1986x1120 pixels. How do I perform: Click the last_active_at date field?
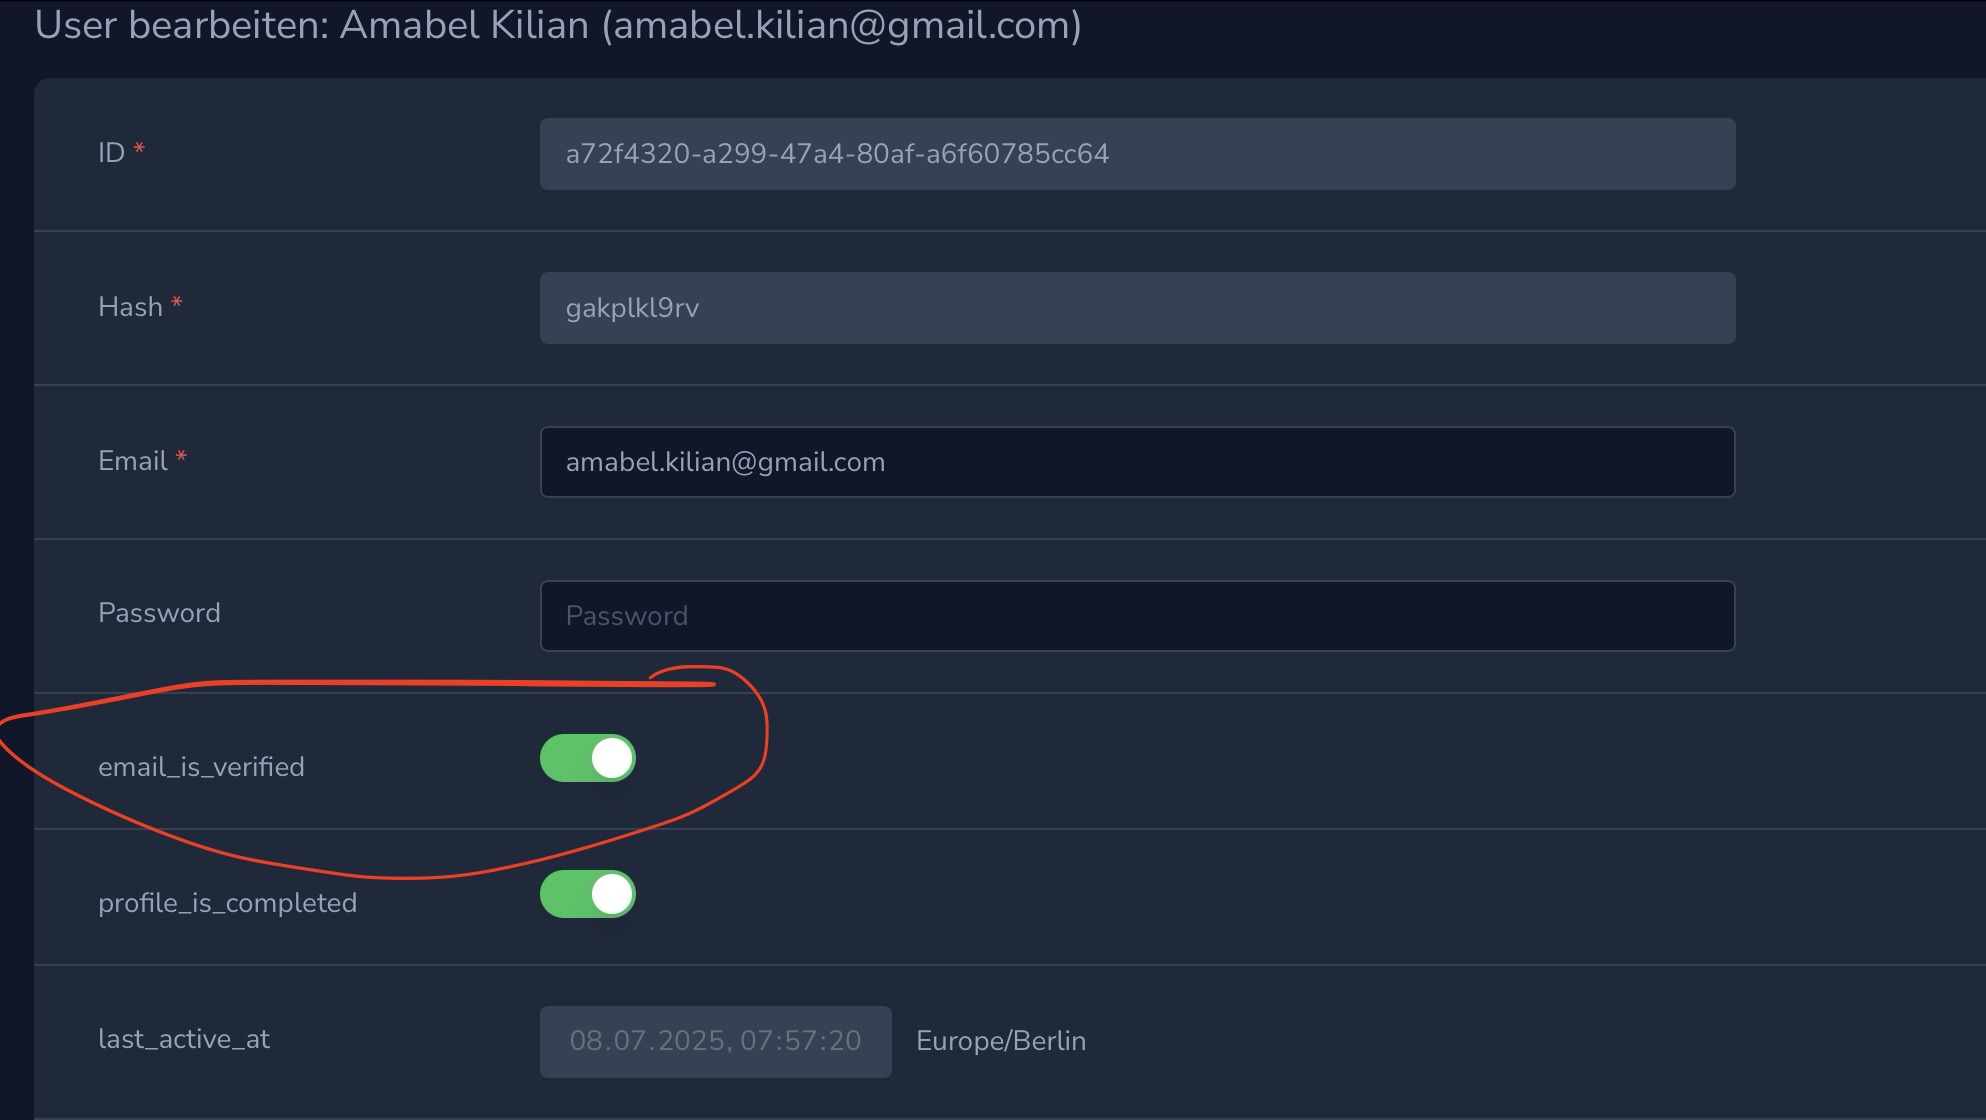(715, 1041)
